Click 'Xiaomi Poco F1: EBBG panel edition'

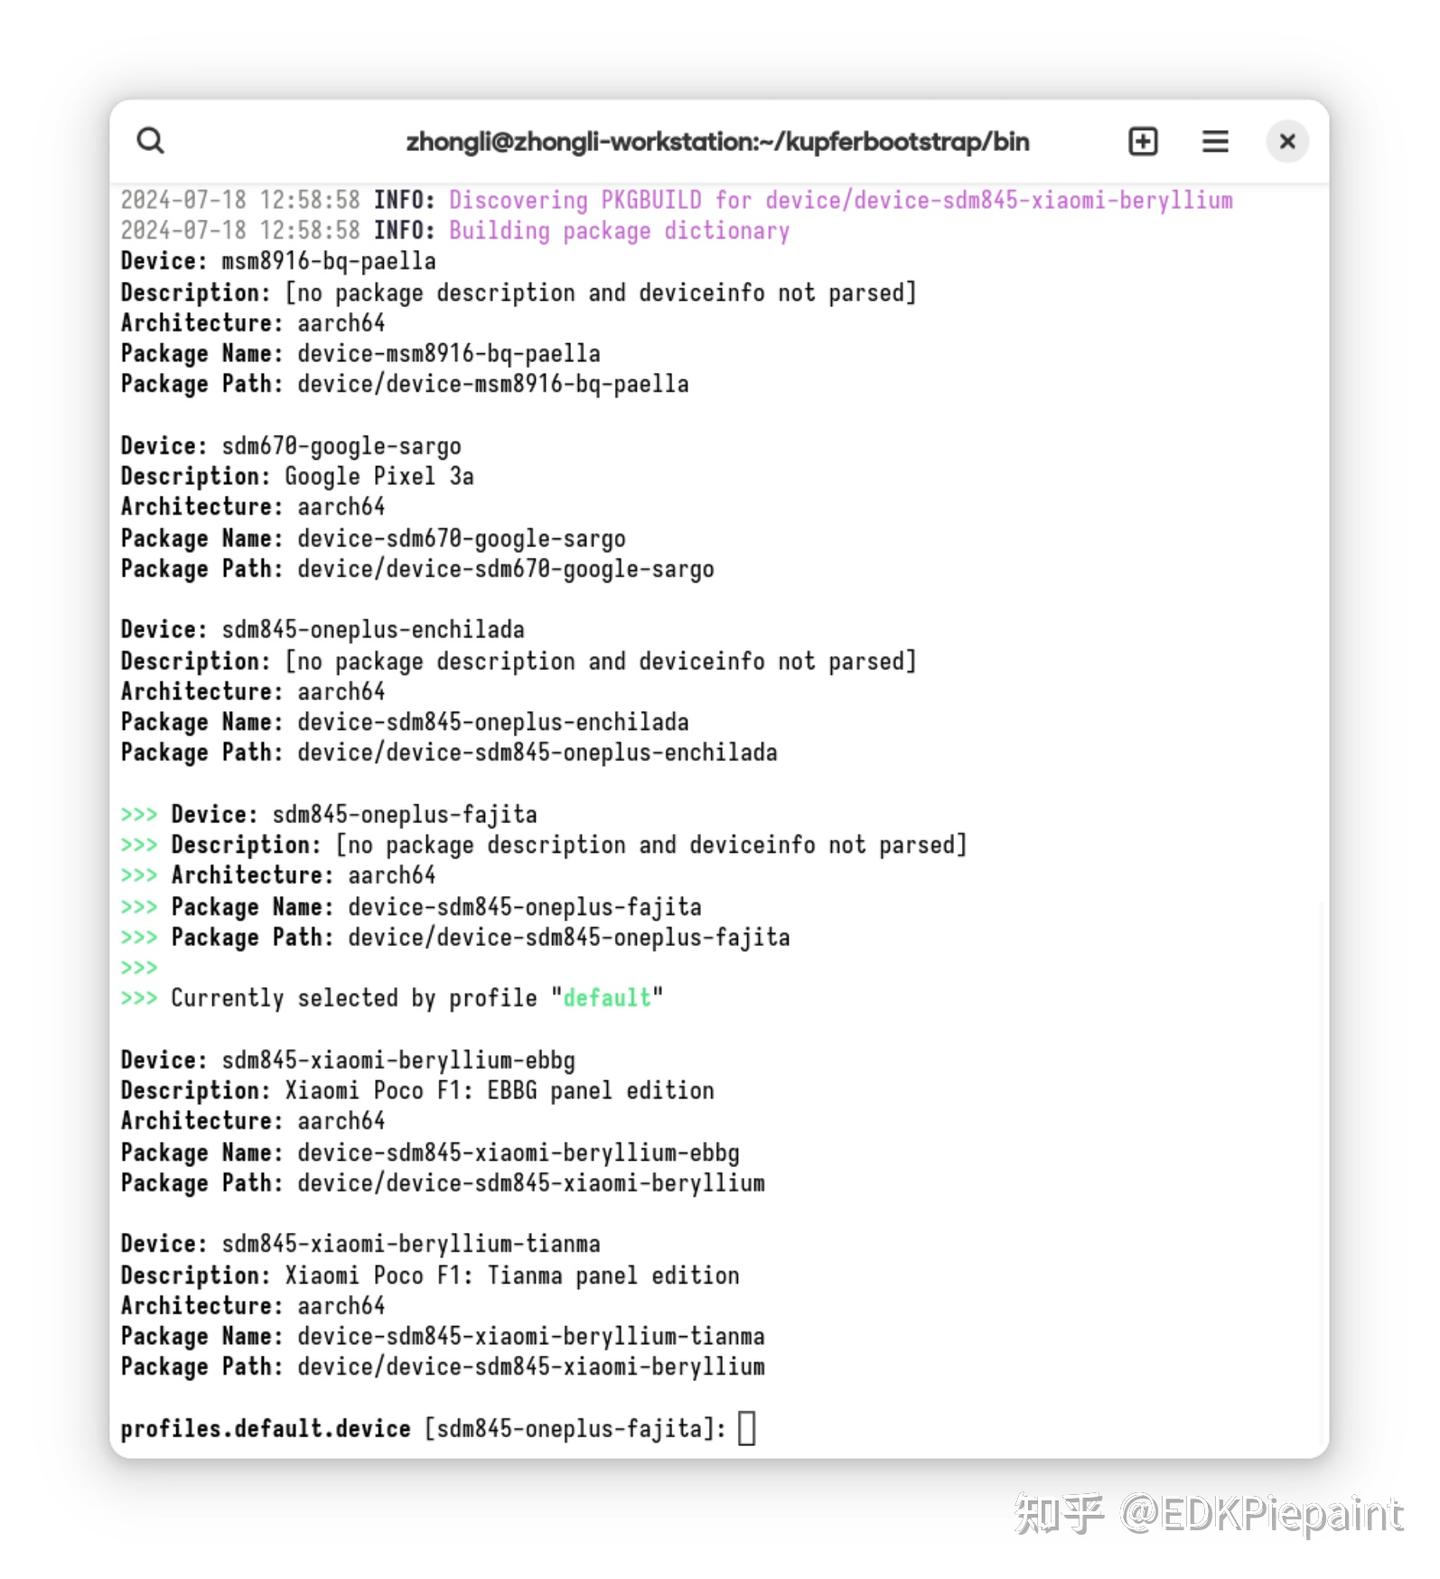[500, 1090]
